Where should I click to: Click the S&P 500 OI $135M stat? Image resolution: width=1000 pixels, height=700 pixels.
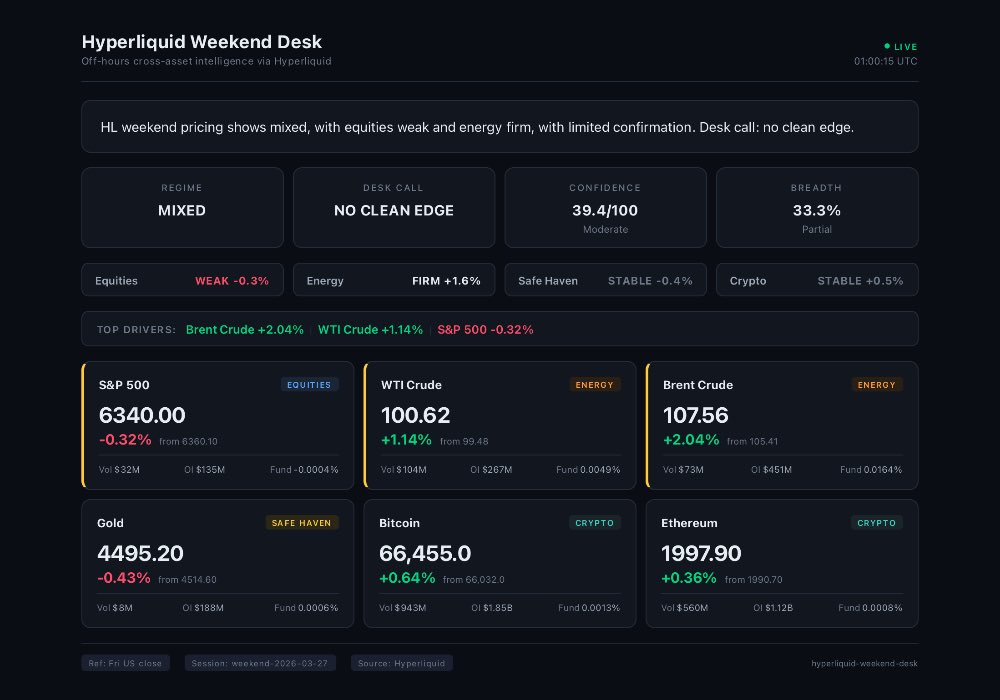(x=204, y=470)
